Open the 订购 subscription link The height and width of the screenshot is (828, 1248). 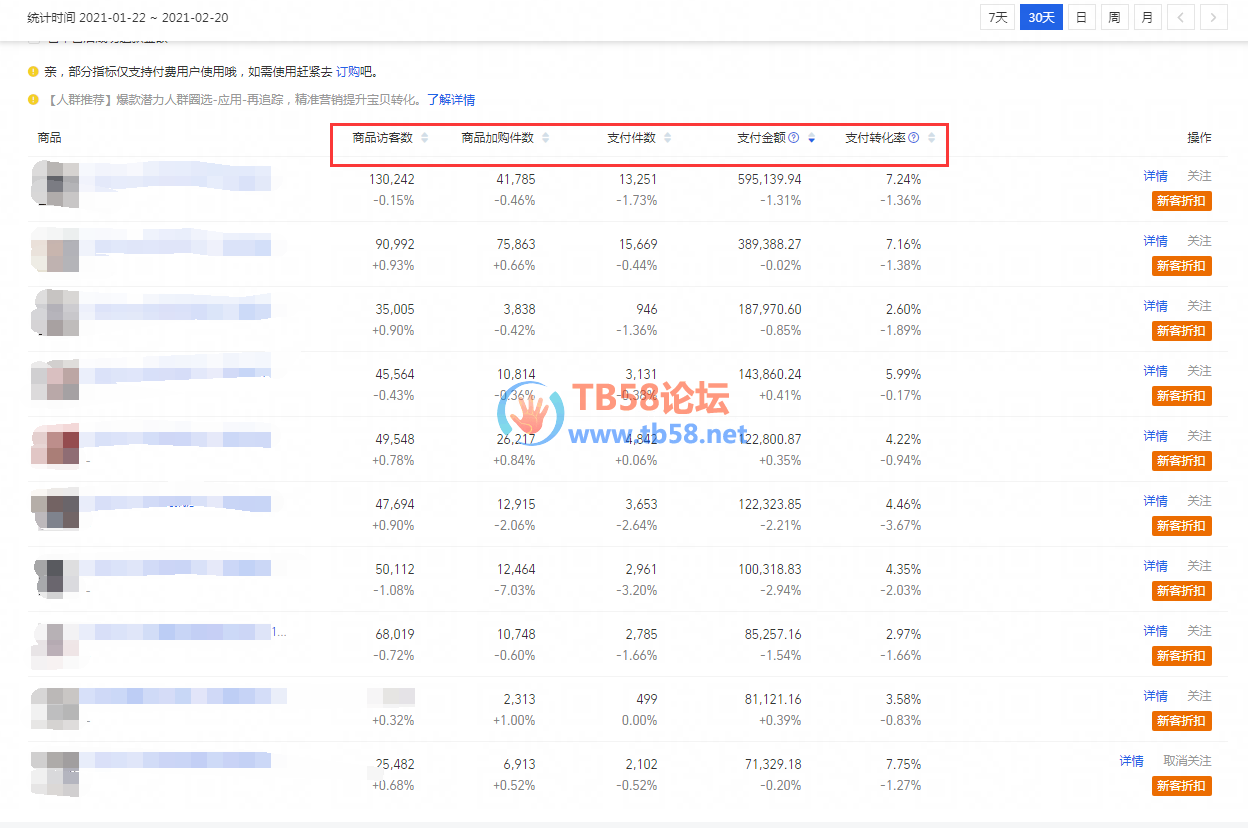tap(347, 72)
